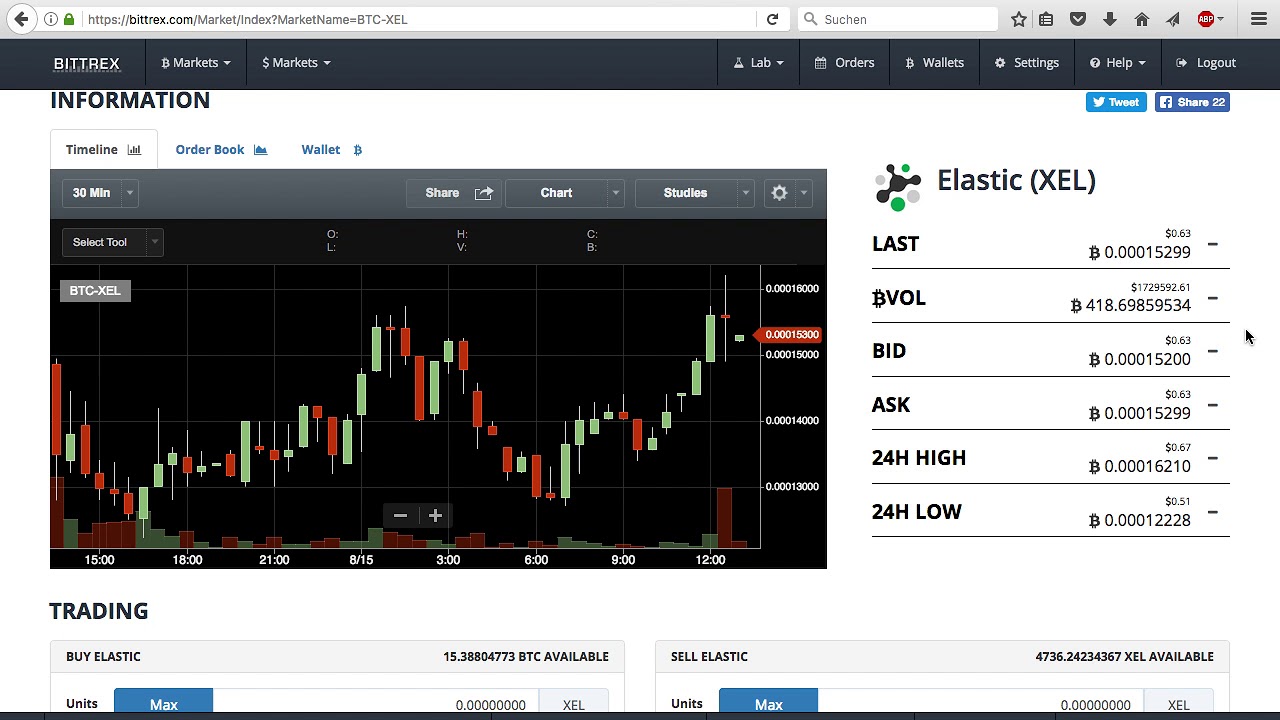Image resolution: width=1280 pixels, height=720 pixels.
Task: Click the Share arrow icon in chart toolbar
Action: pyautogui.click(x=484, y=193)
